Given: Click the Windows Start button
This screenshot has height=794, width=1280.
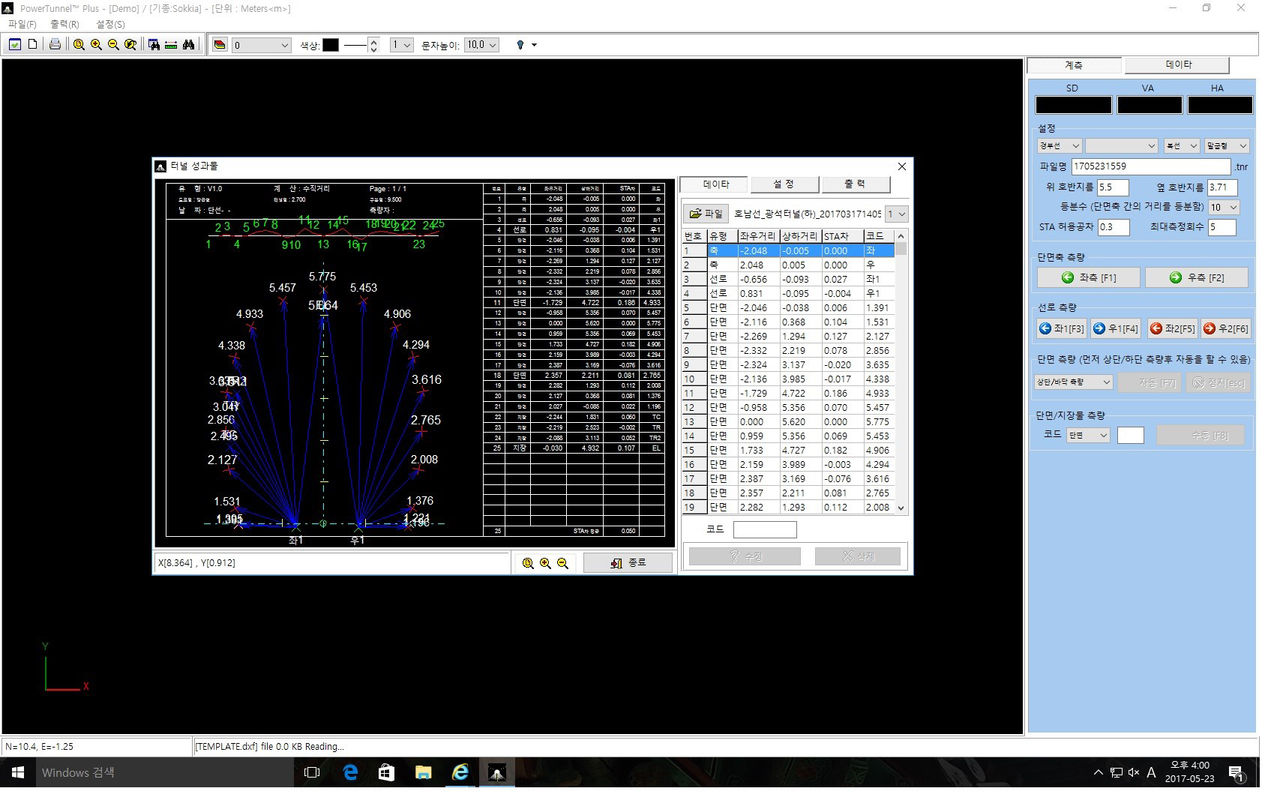Looking at the screenshot, I should [x=17, y=772].
